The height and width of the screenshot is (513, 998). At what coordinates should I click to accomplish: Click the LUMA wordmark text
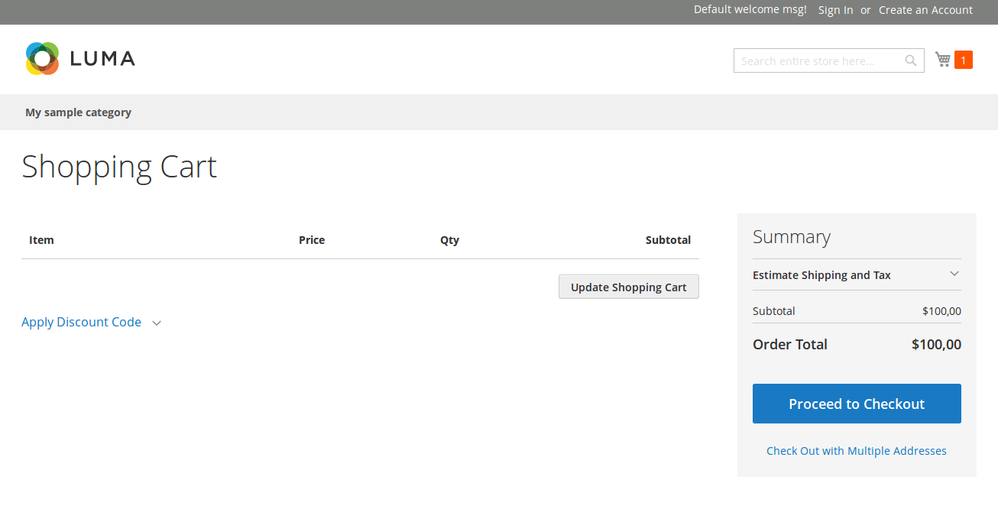coord(102,59)
